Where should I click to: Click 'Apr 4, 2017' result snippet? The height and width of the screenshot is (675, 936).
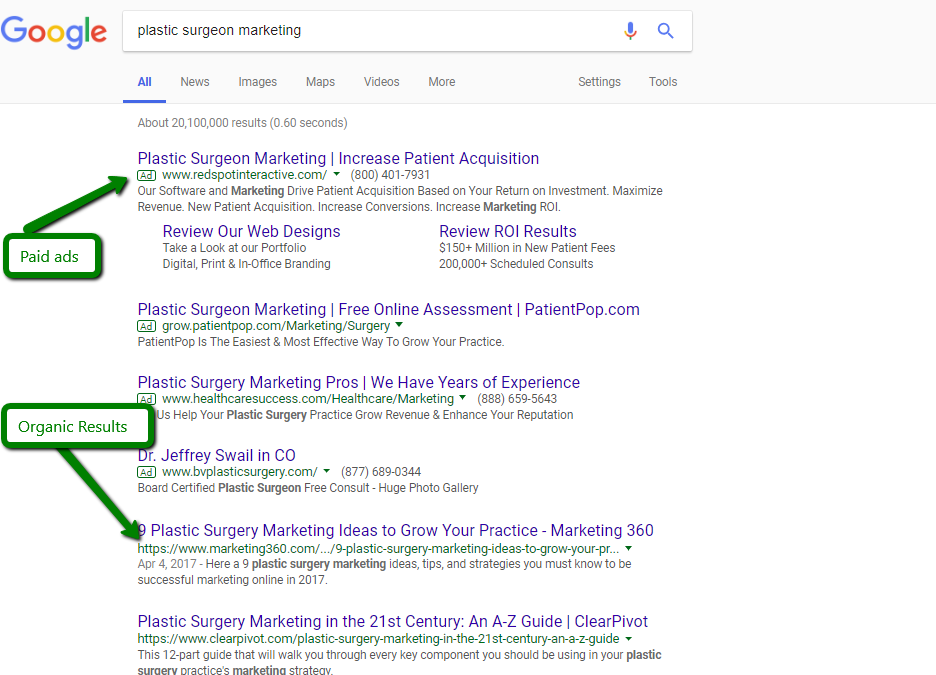(384, 572)
